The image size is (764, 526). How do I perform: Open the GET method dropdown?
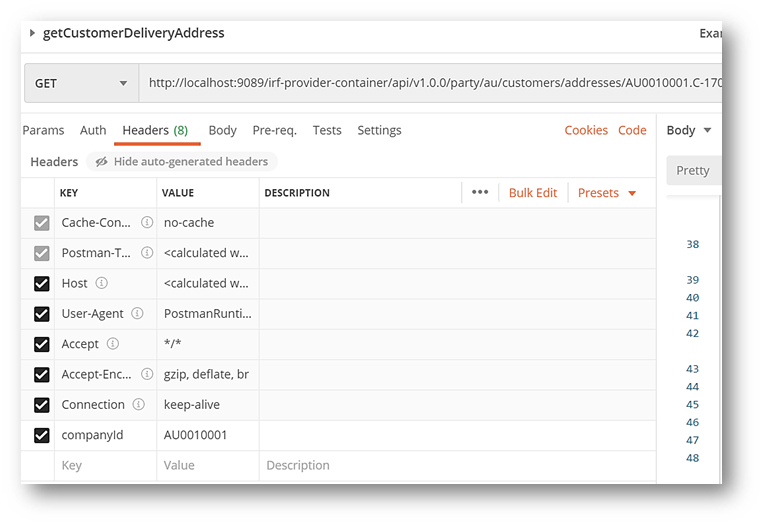[81, 84]
